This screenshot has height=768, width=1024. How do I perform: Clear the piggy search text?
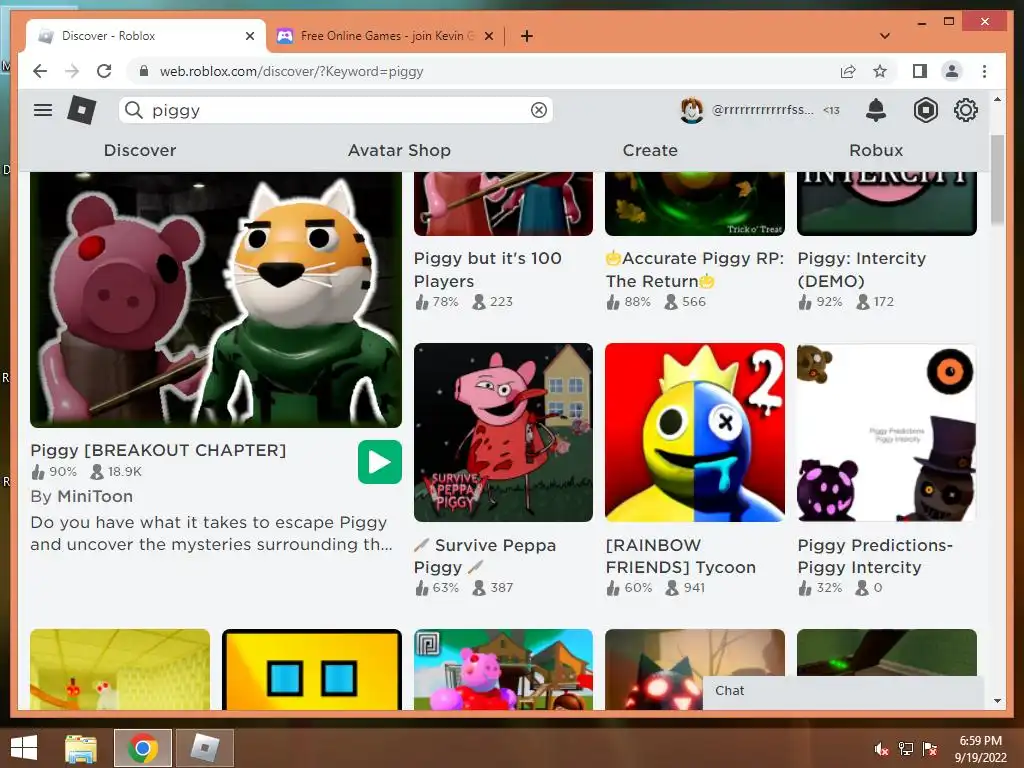[539, 110]
